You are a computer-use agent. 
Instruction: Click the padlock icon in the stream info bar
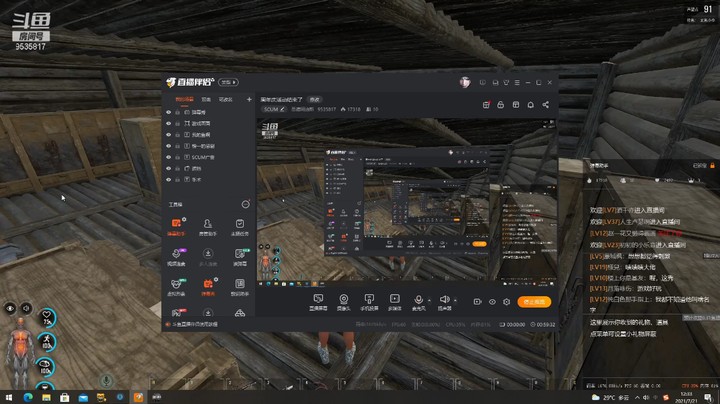coord(501,105)
